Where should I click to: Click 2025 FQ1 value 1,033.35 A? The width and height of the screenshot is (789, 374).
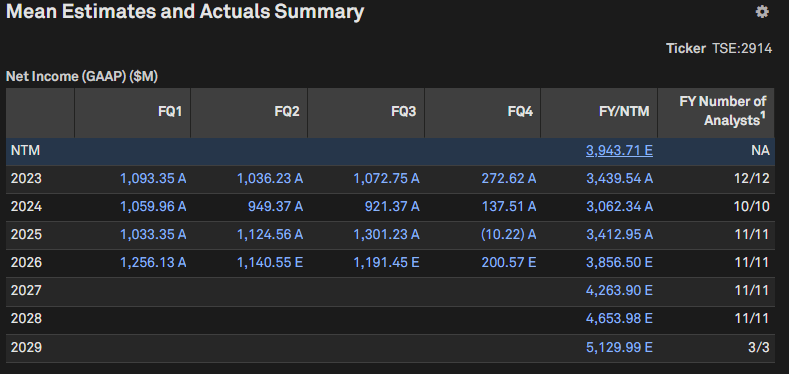(153, 235)
